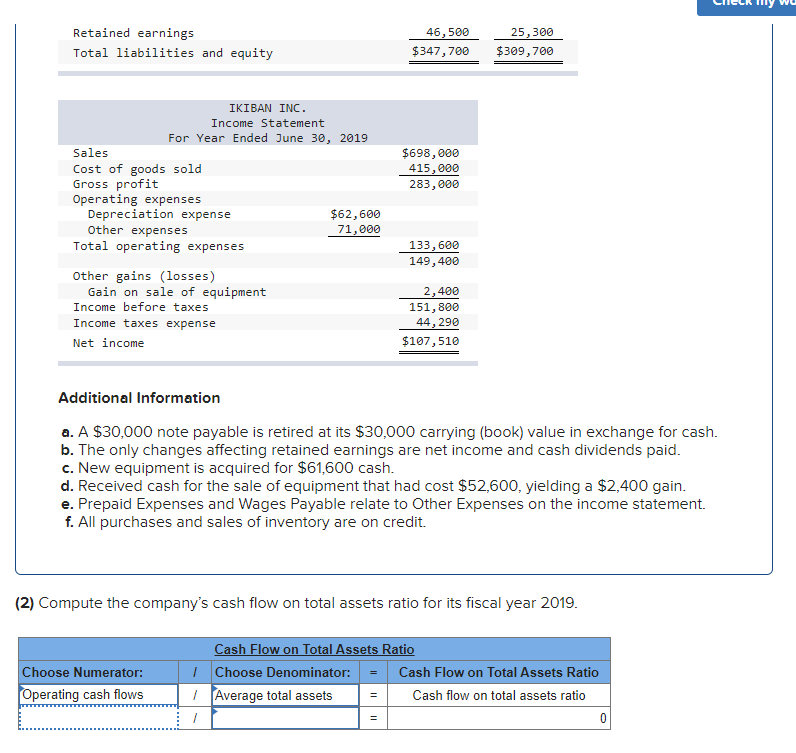The image size is (796, 753).
Task: Click the Sales amount $698,000
Action: pos(430,153)
